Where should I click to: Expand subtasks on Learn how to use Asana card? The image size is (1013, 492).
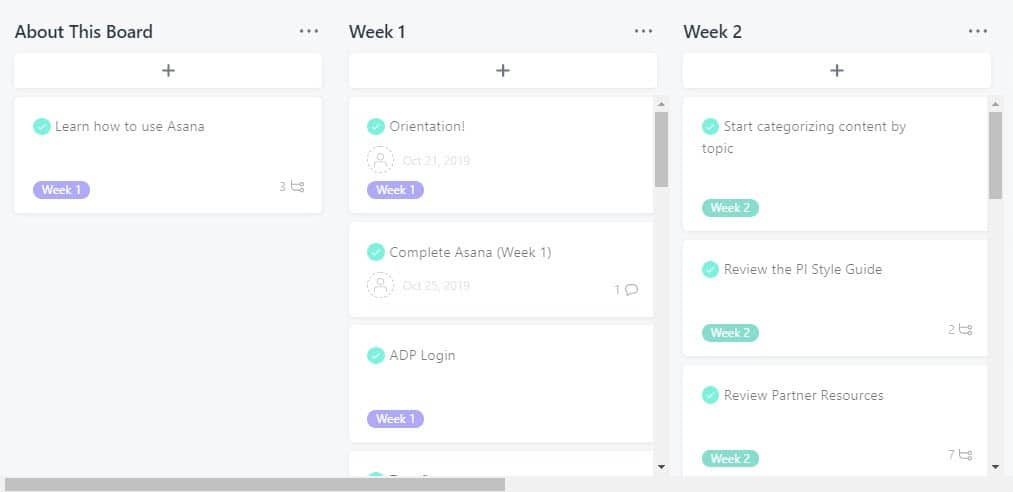tap(291, 187)
